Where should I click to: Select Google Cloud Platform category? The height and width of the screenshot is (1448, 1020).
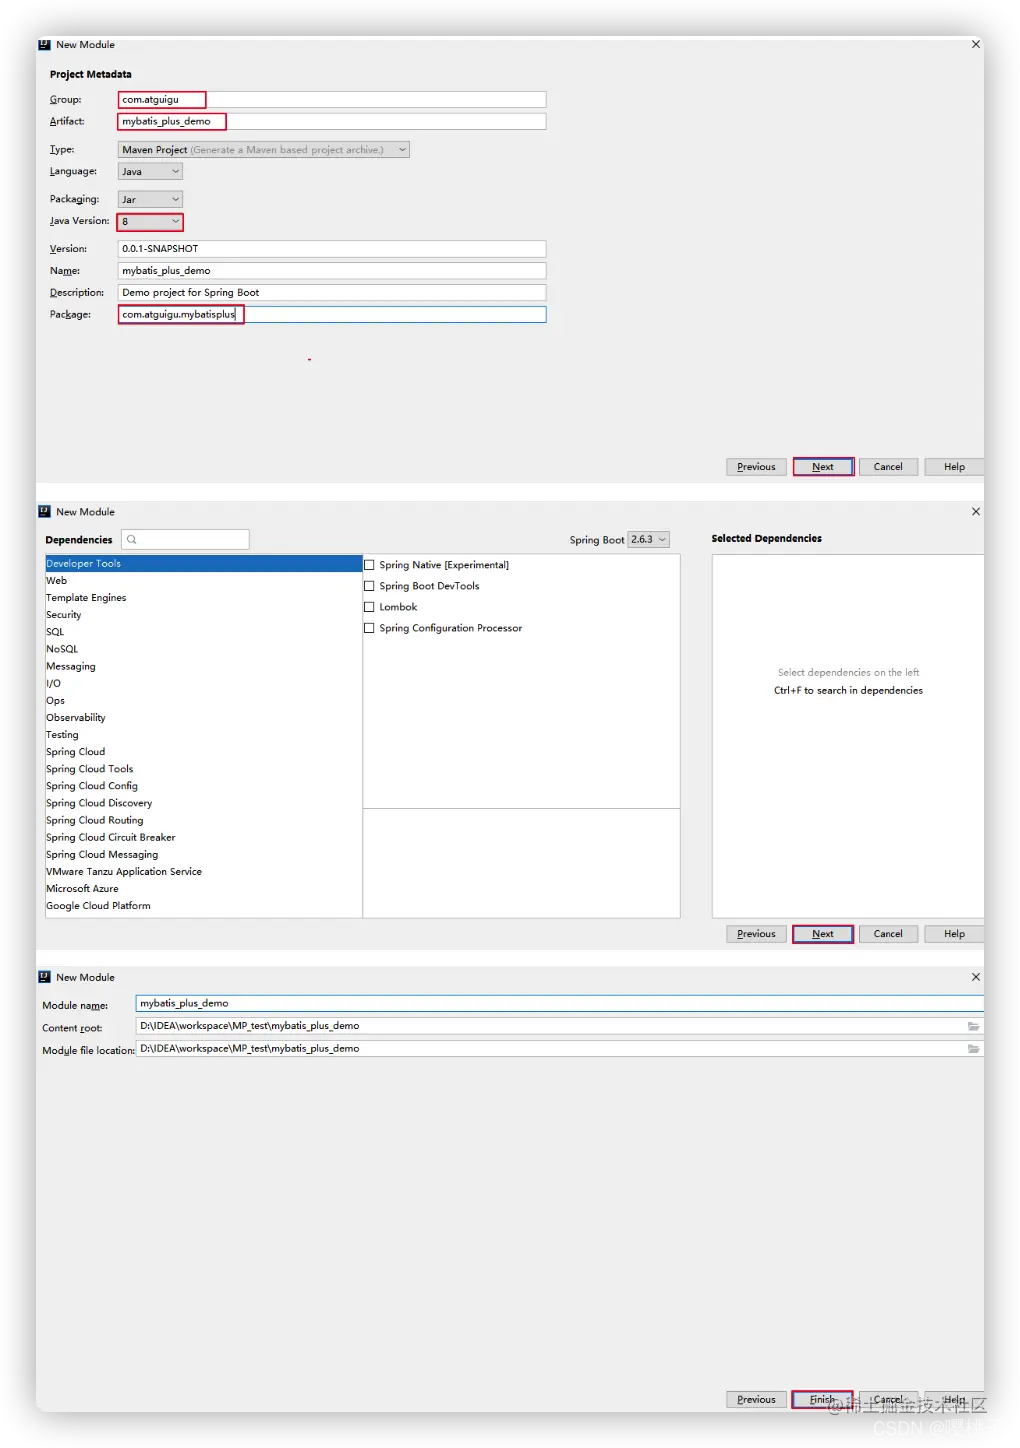[203, 906]
